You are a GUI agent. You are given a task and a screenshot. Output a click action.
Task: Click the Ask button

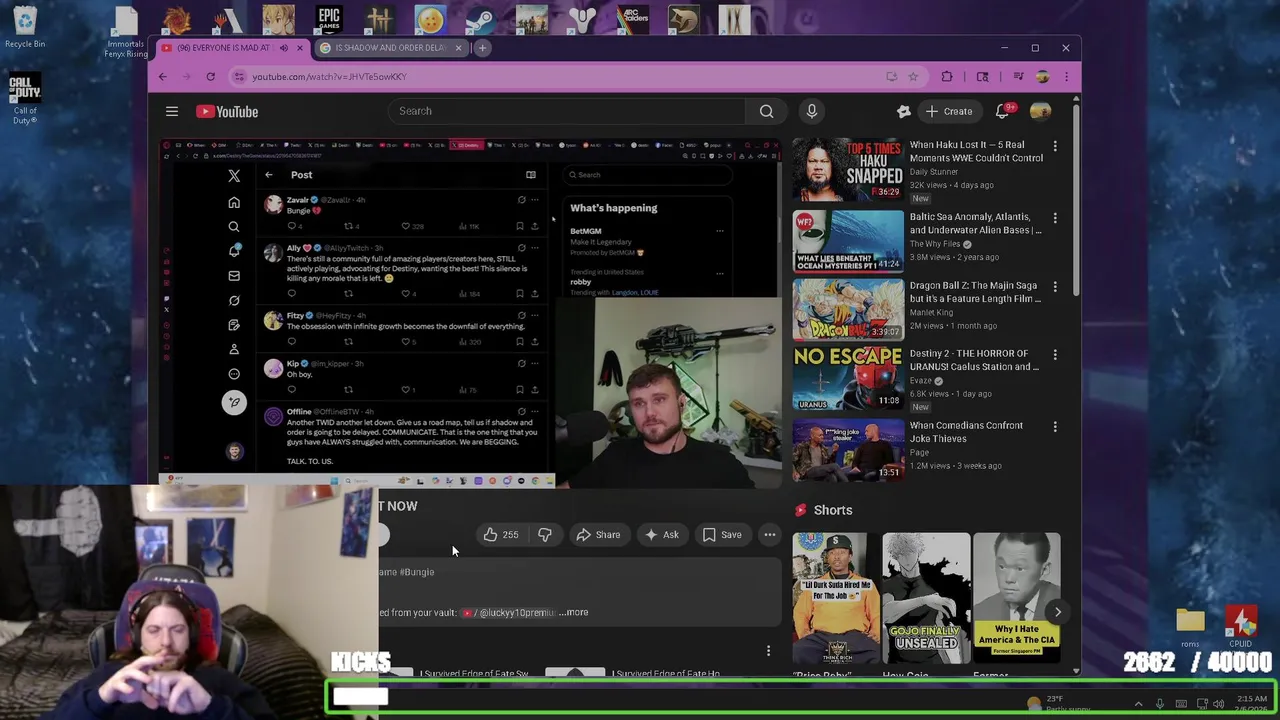[x=661, y=535]
